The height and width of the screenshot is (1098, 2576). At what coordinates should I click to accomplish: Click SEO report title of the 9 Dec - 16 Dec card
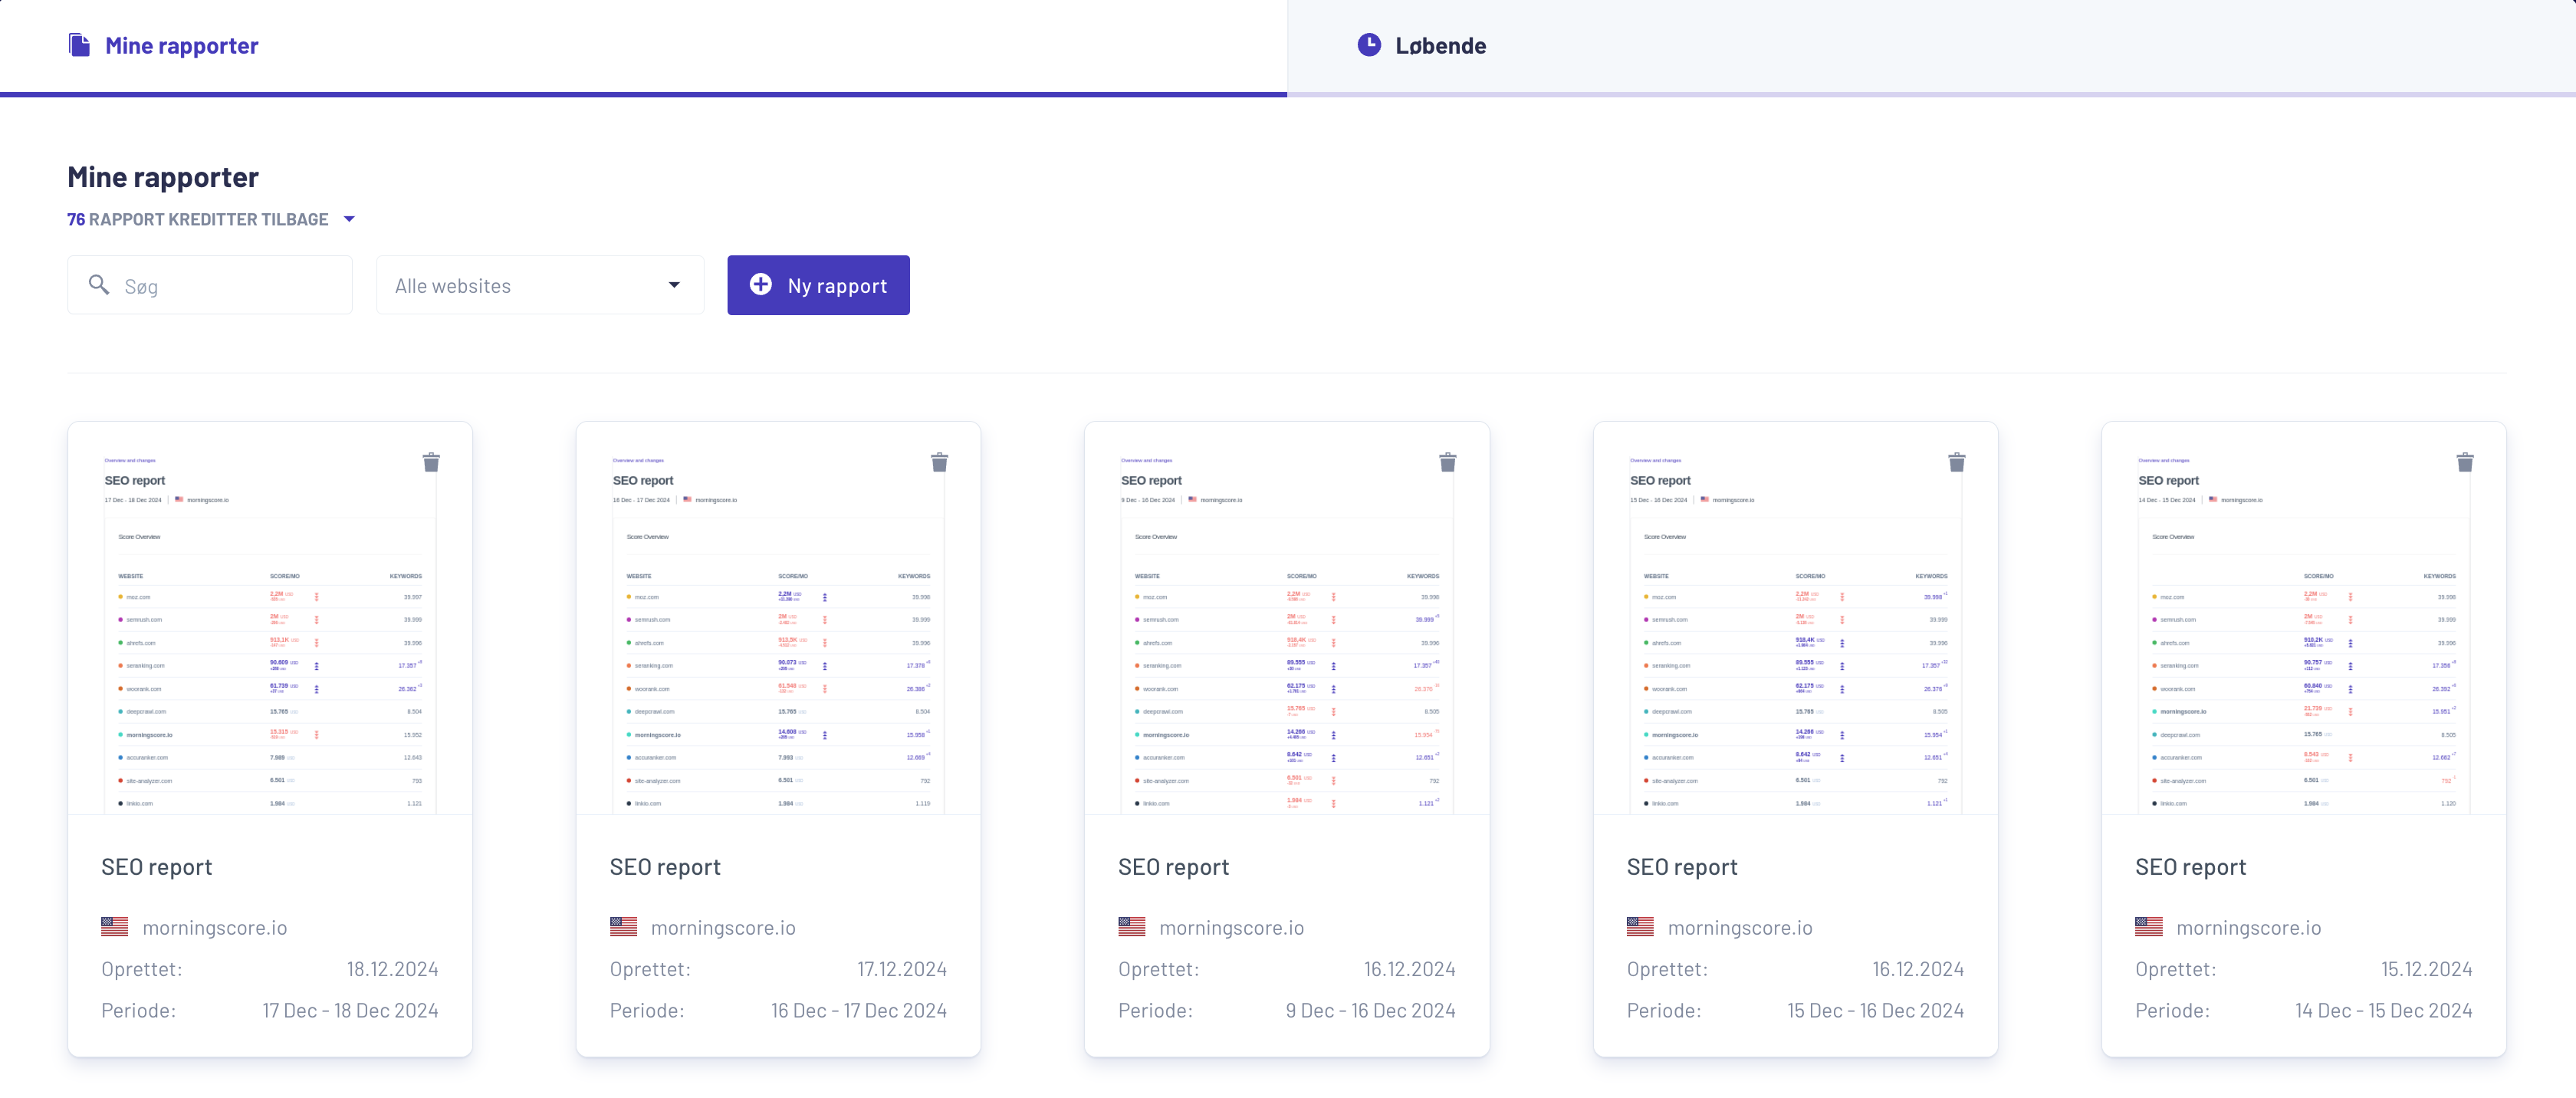pyautogui.click(x=1174, y=867)
